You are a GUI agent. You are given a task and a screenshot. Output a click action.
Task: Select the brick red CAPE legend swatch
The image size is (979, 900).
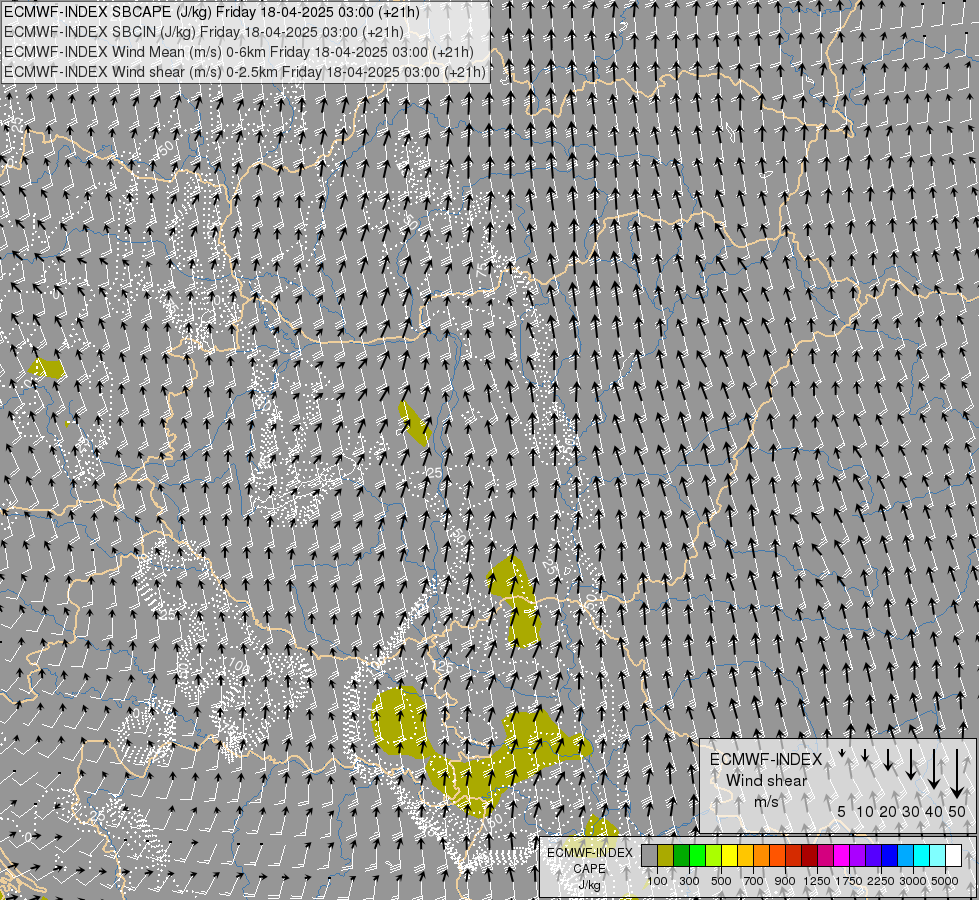[794, 856]
